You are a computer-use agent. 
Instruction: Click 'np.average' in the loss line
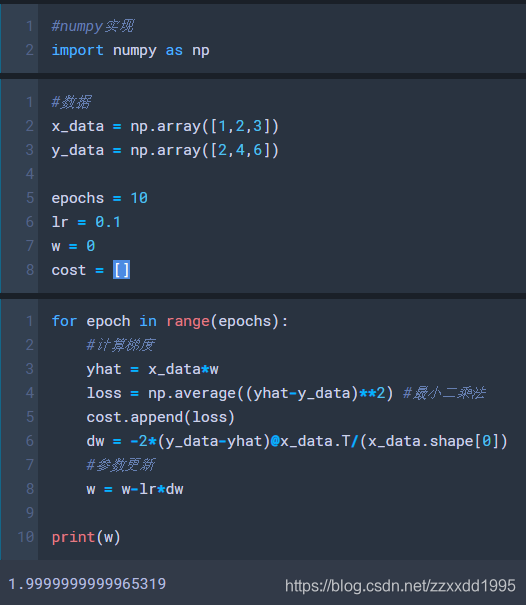coord(192,393)
